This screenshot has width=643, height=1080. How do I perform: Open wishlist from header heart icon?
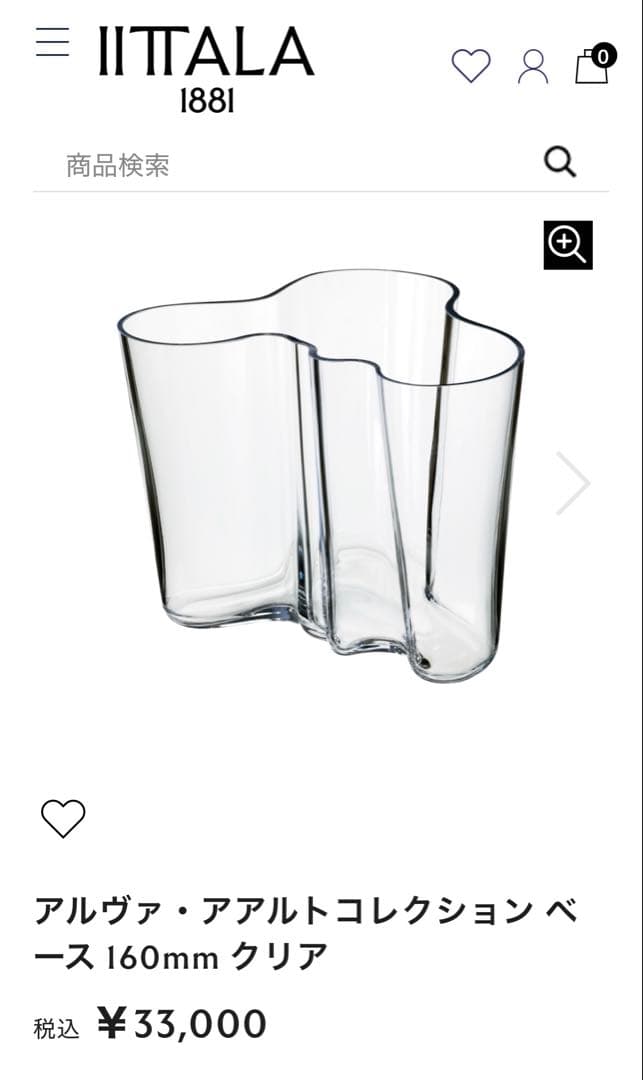(471, 66)
